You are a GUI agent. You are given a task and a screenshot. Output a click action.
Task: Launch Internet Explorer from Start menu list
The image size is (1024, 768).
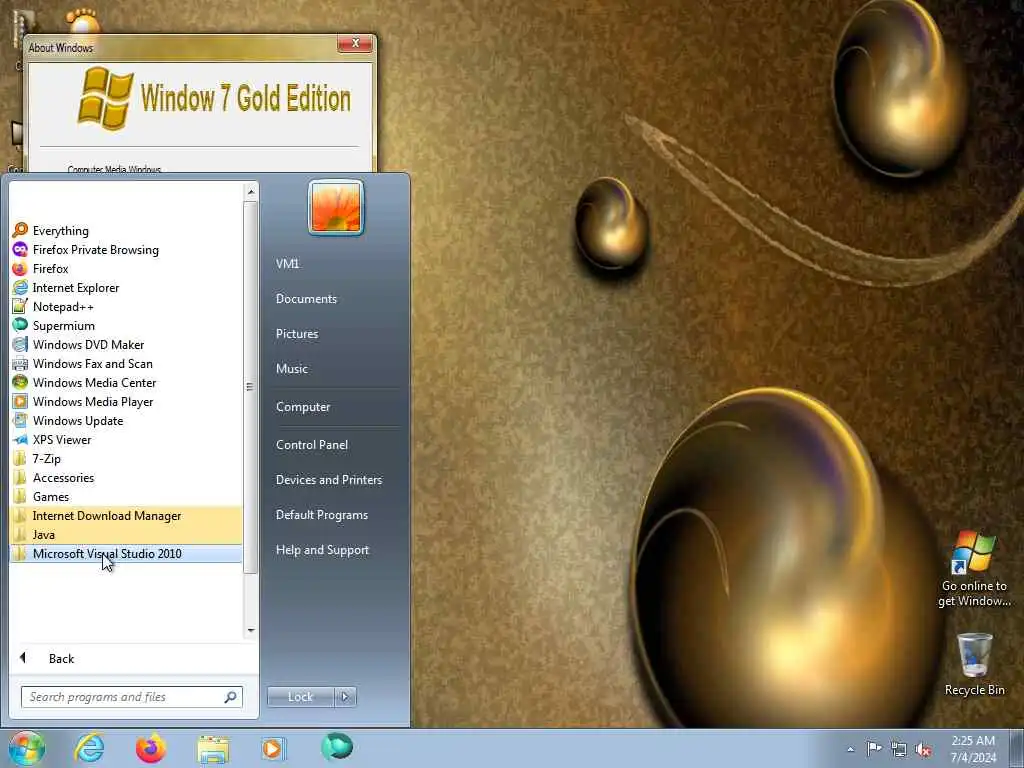coord(126,287)
